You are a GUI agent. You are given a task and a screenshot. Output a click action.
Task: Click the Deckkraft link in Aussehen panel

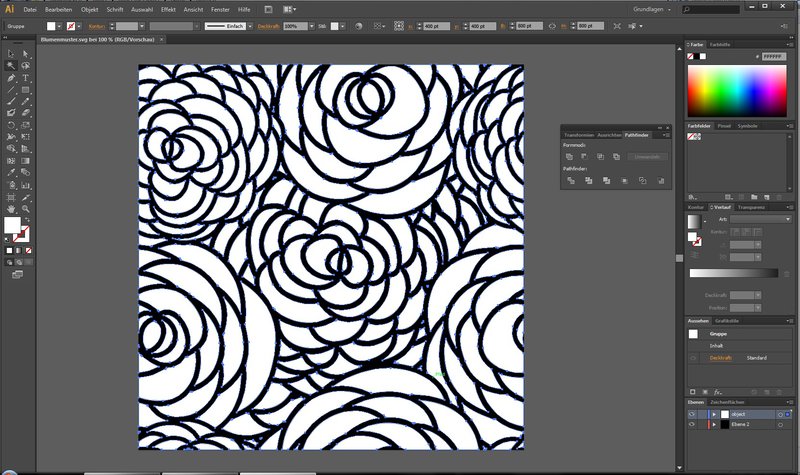pyautogui.click(x=720, y=358)
